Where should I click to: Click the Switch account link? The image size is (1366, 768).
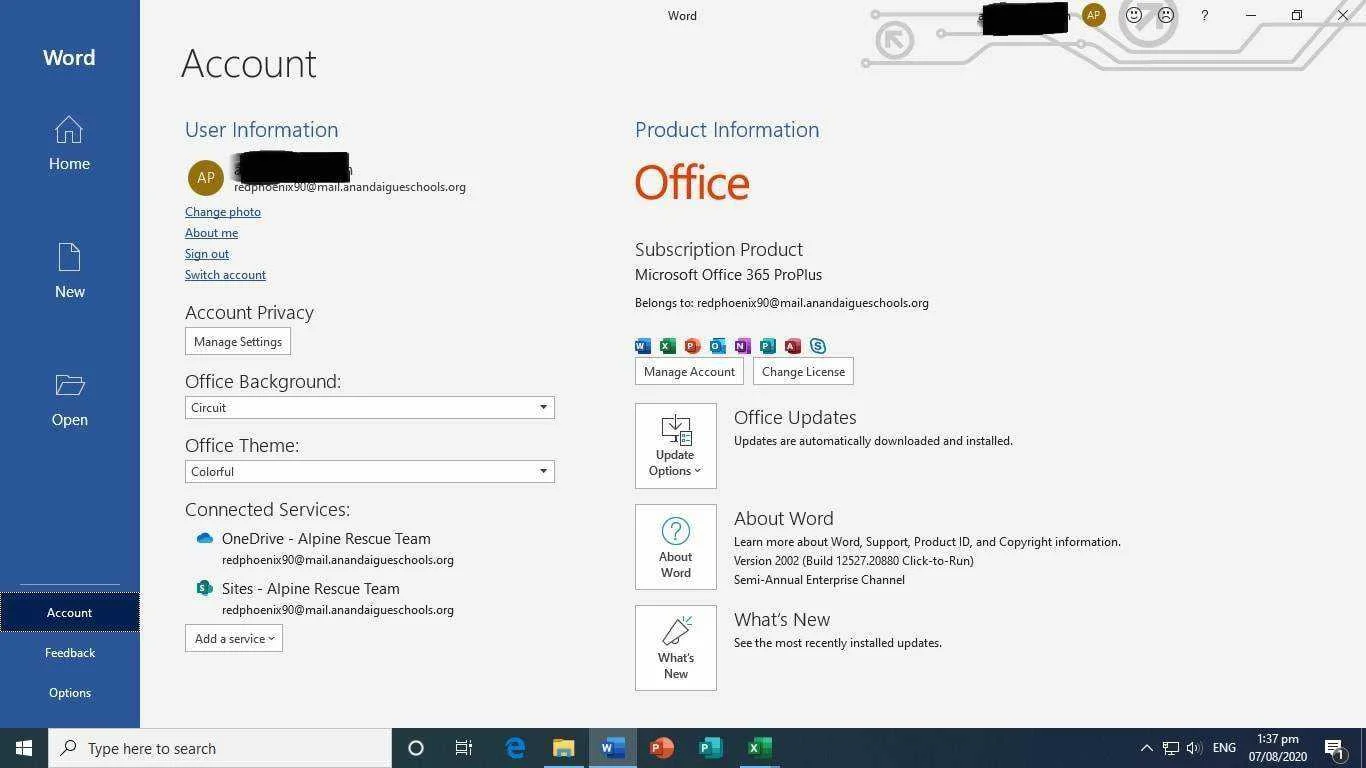click(x=225, y=275)
